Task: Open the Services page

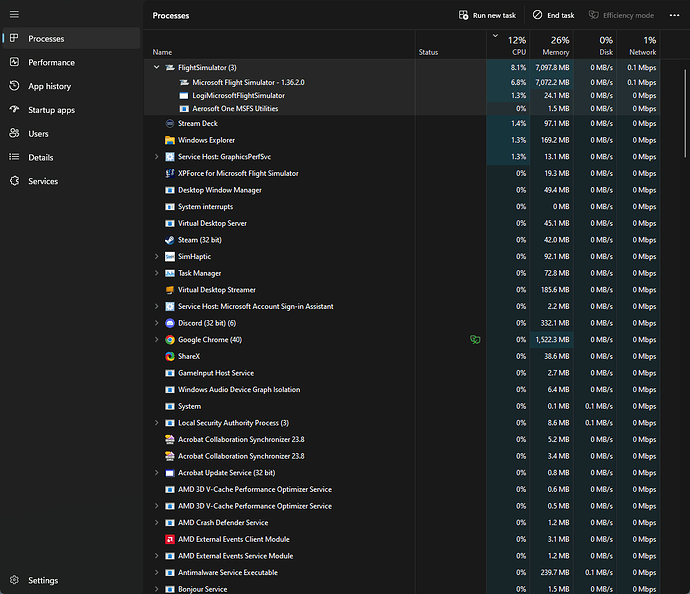Action: tap(71, 181)
